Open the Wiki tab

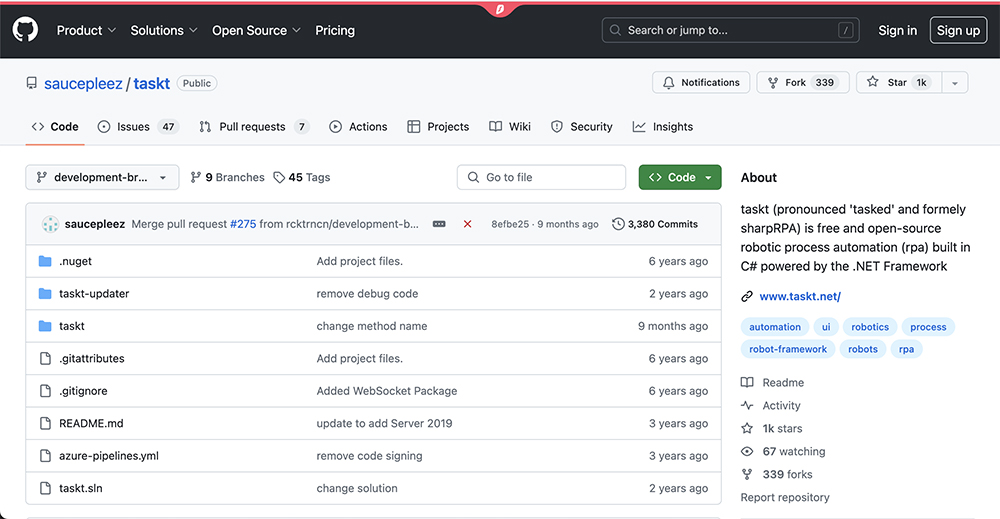[x=510, y=127]
